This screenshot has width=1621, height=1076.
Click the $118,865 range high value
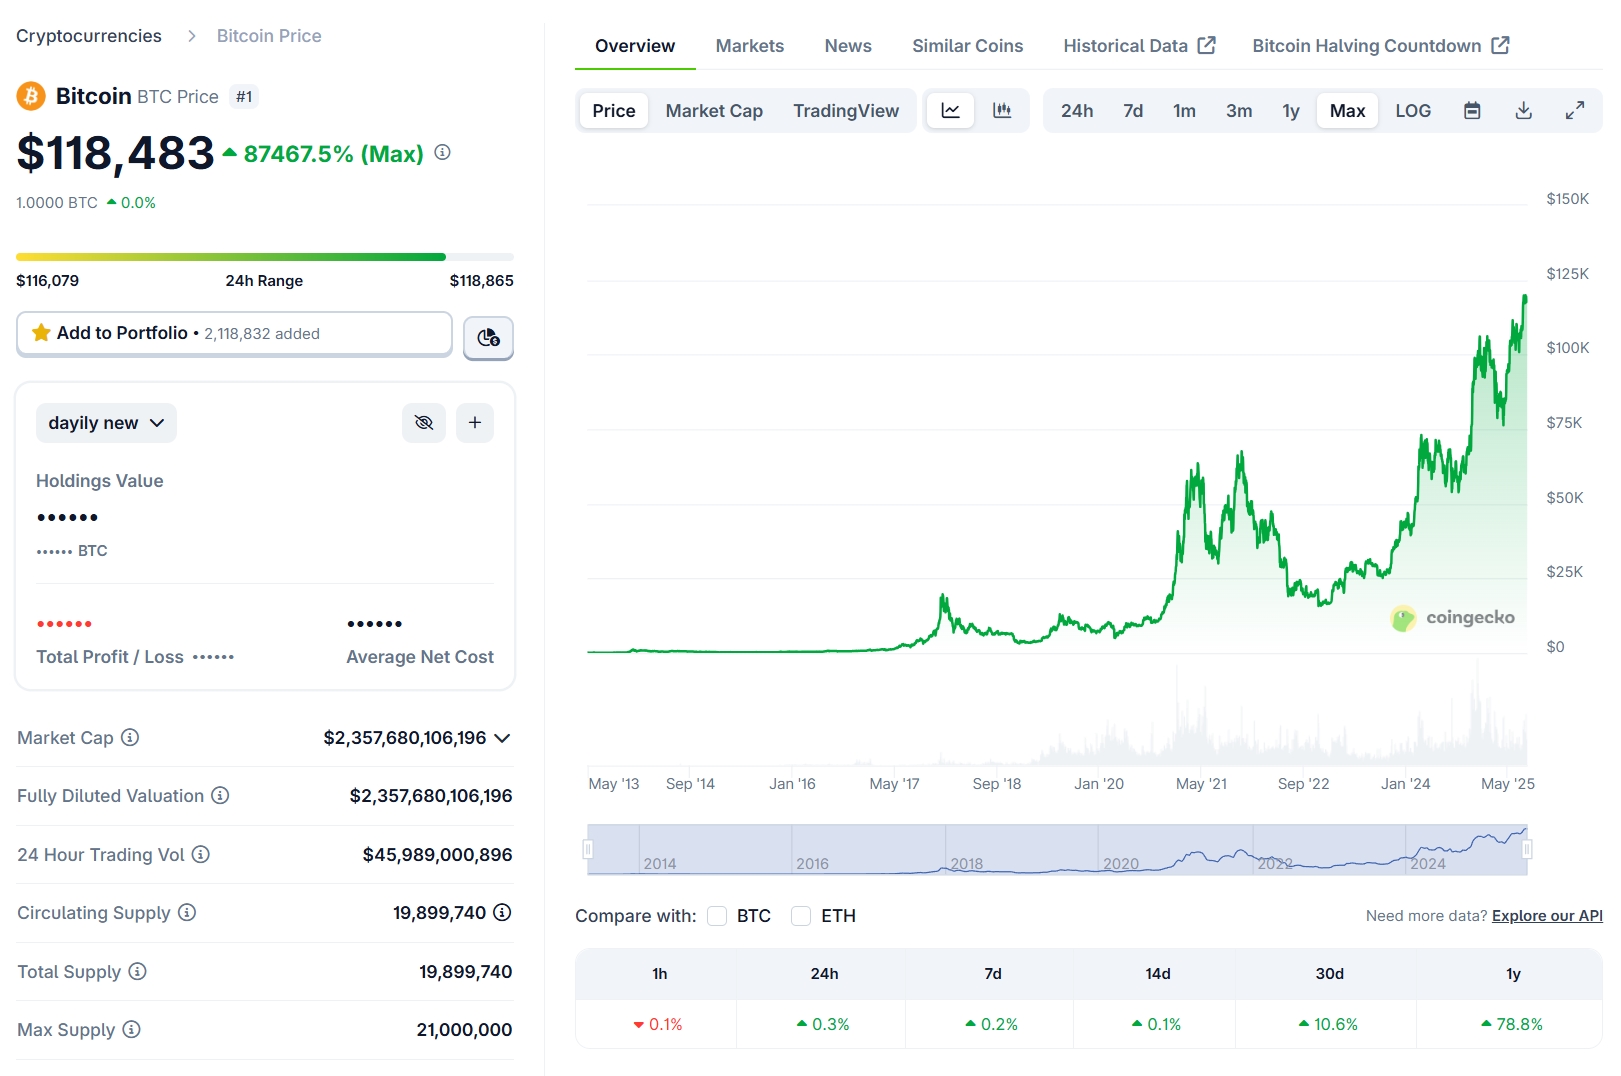(481, 281)
